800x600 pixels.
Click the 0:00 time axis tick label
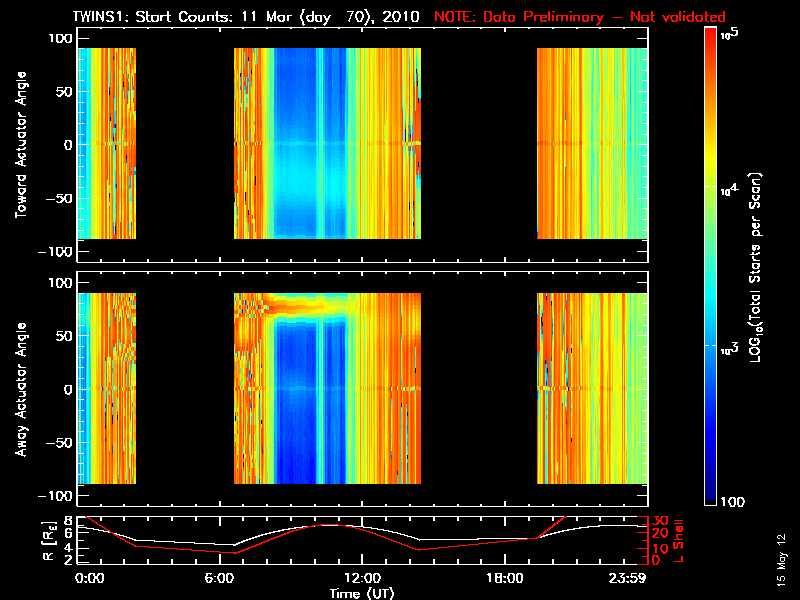point(89,579)
